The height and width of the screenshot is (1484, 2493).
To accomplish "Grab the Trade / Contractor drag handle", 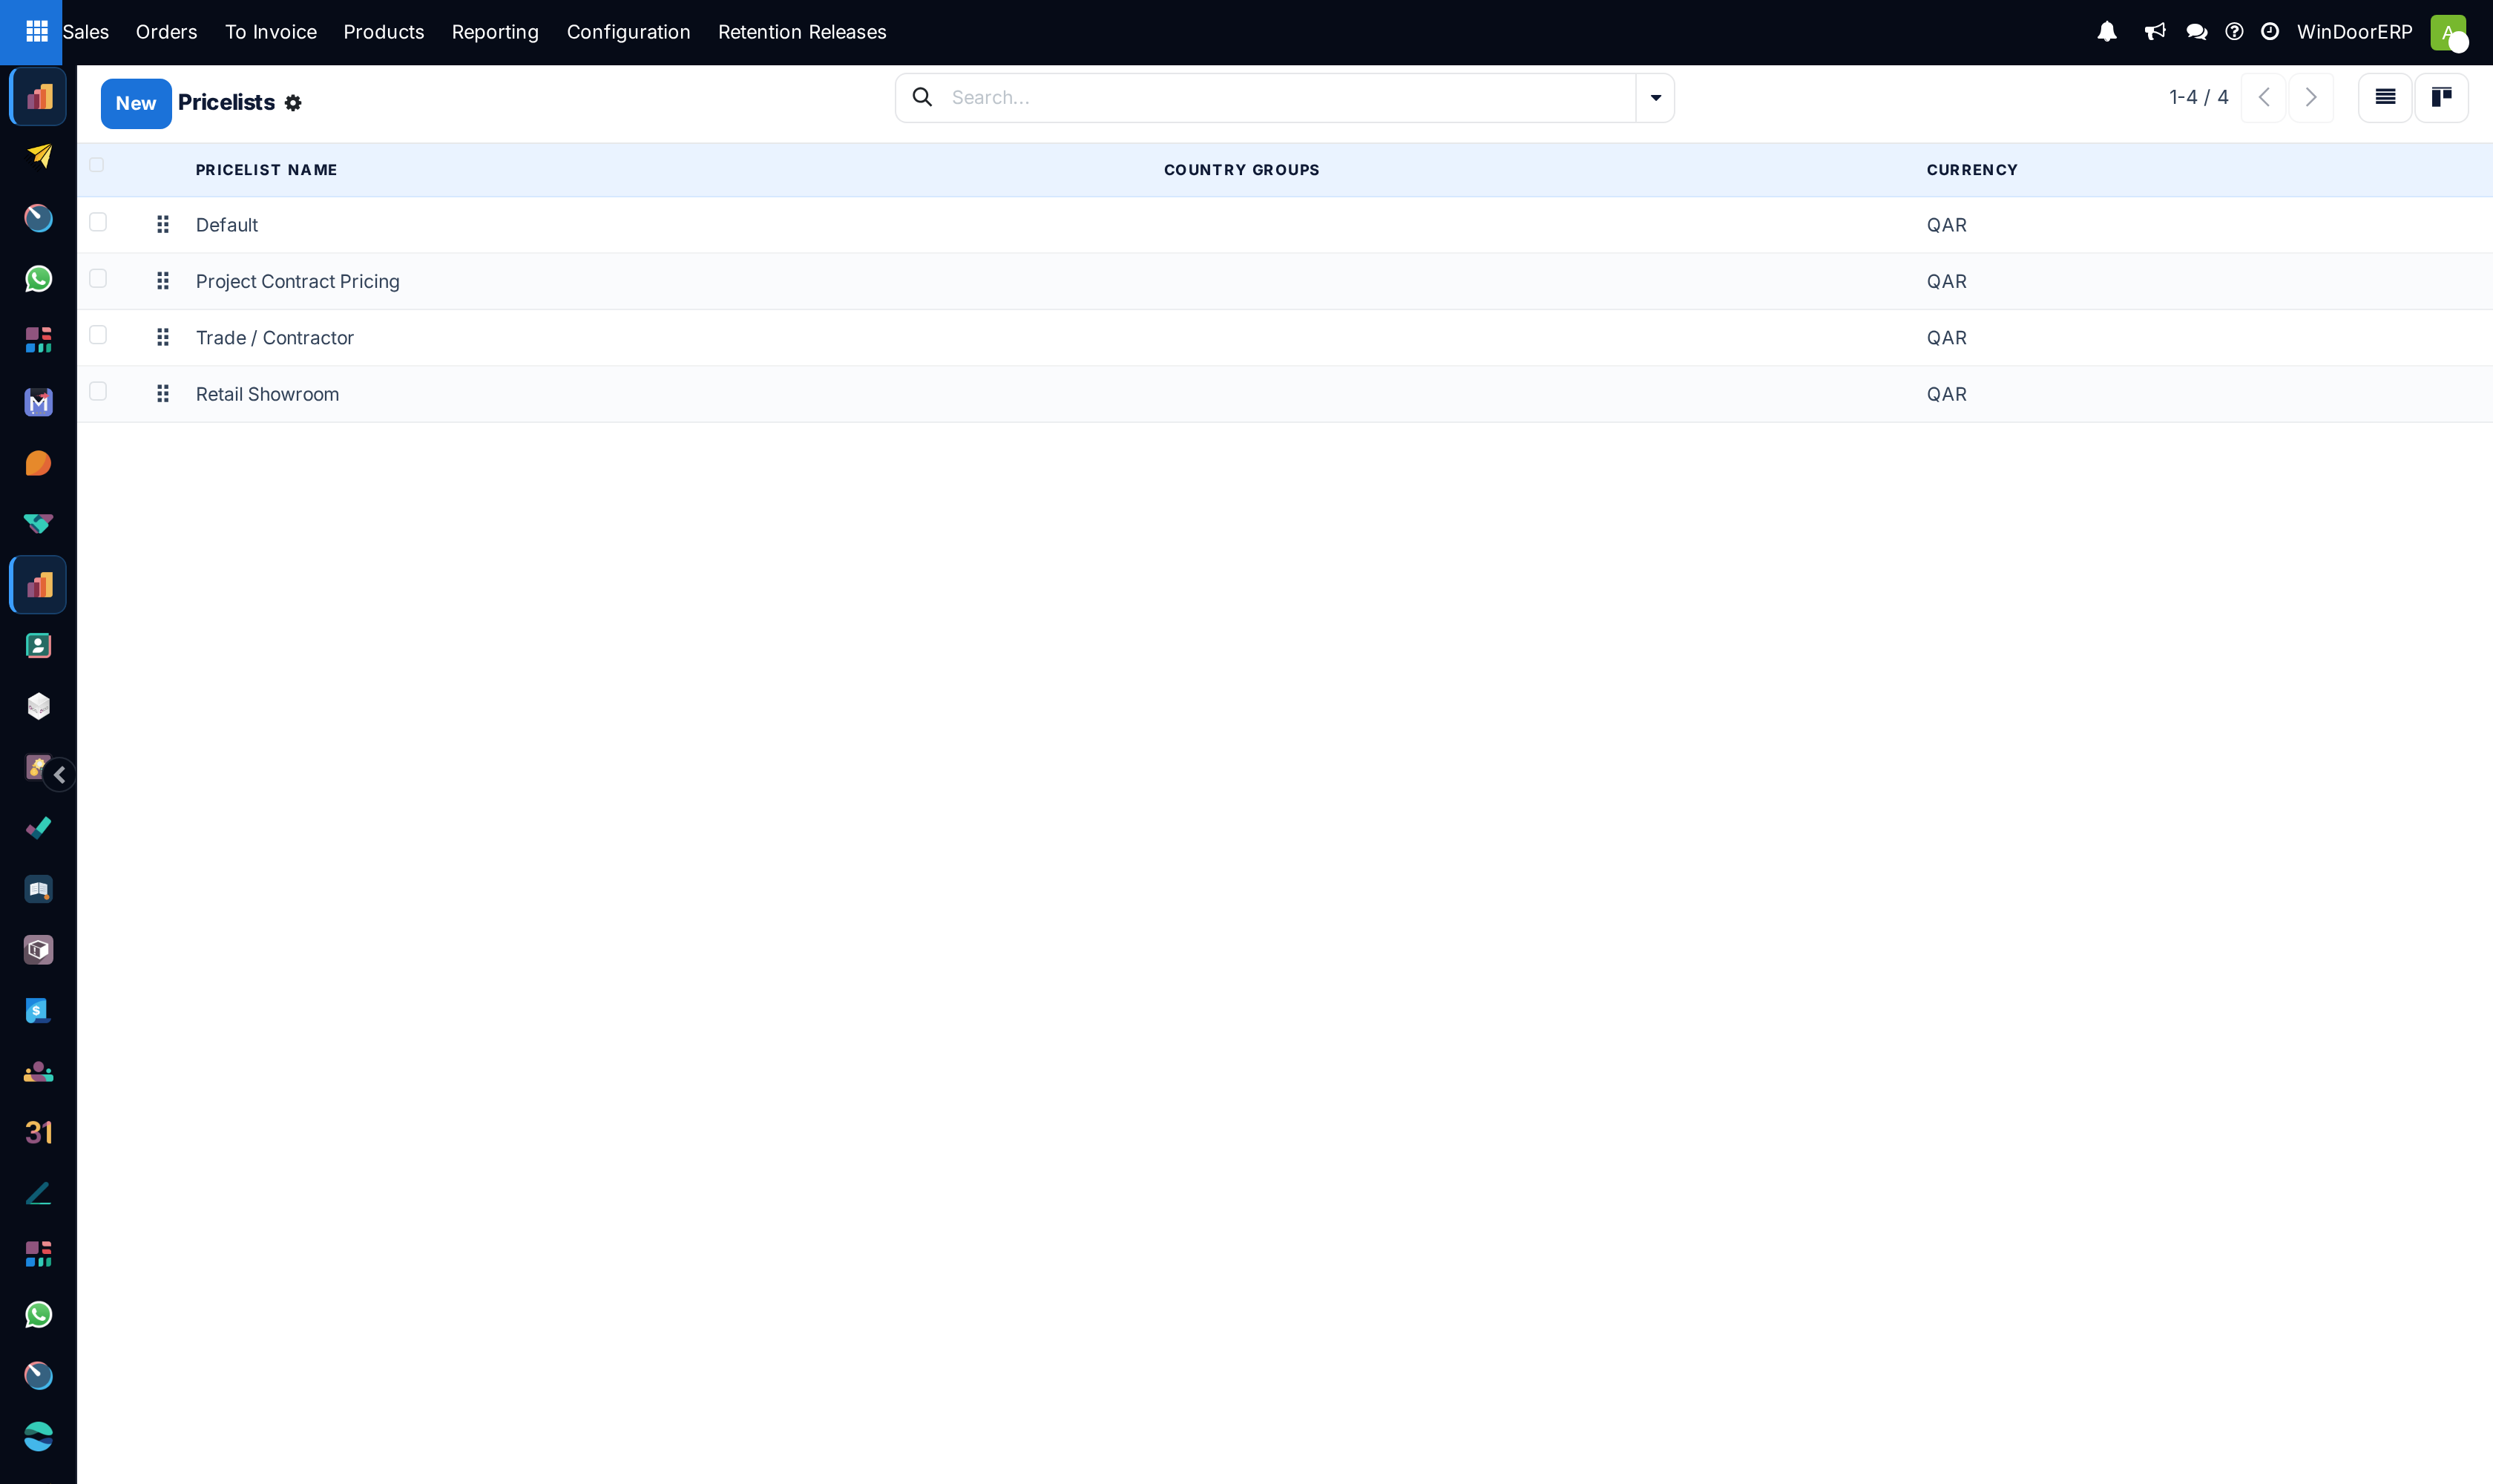I will [x=163, y=338].
